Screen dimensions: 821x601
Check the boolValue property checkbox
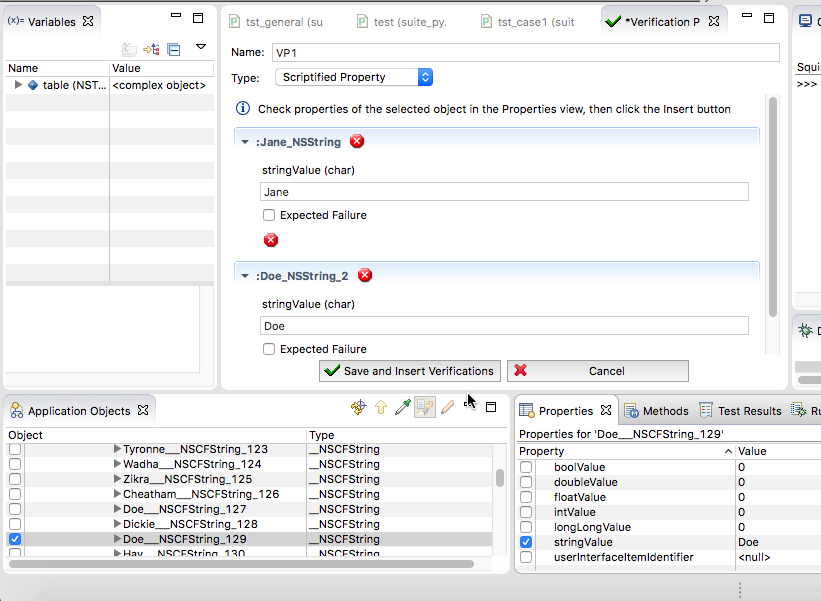tap(526, 467)
